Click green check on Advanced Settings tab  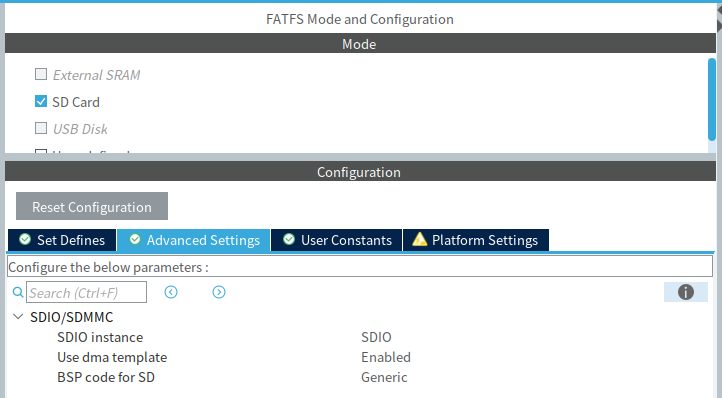135,239
